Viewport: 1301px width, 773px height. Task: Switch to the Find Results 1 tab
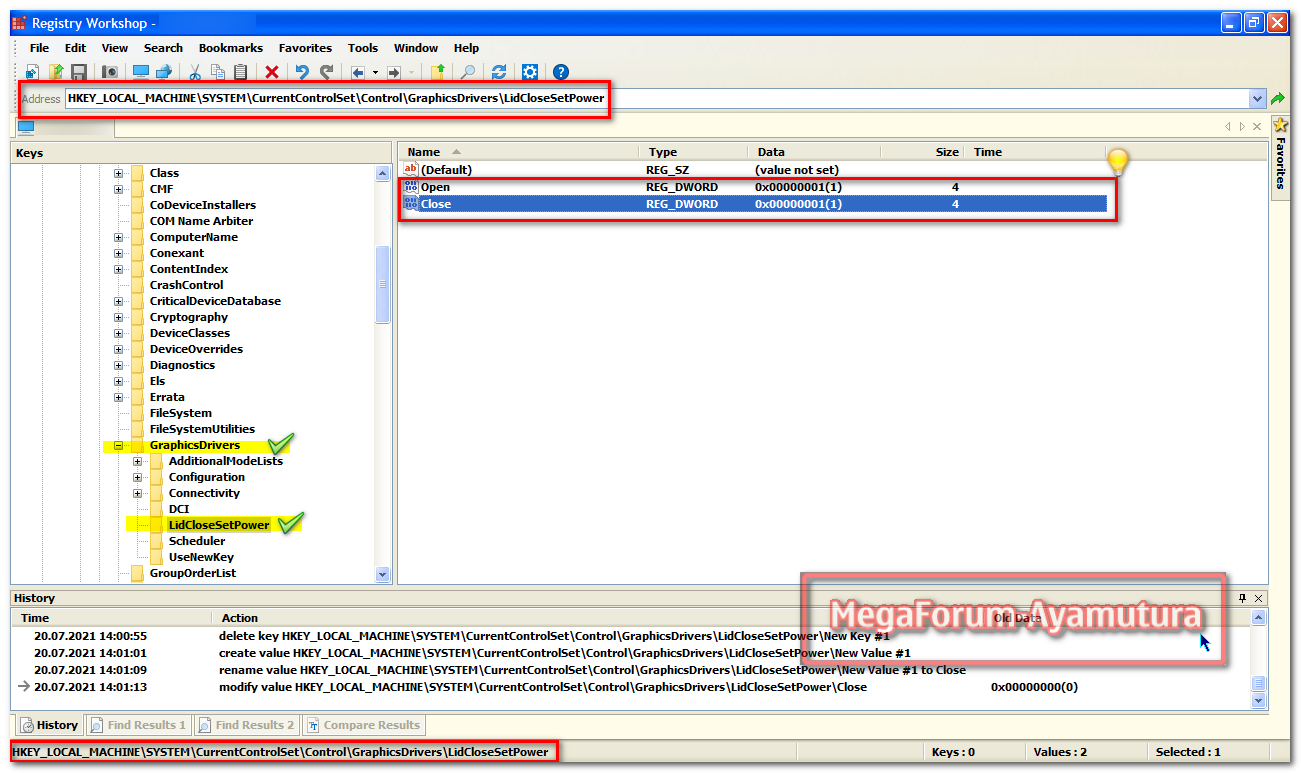[138, 725]
